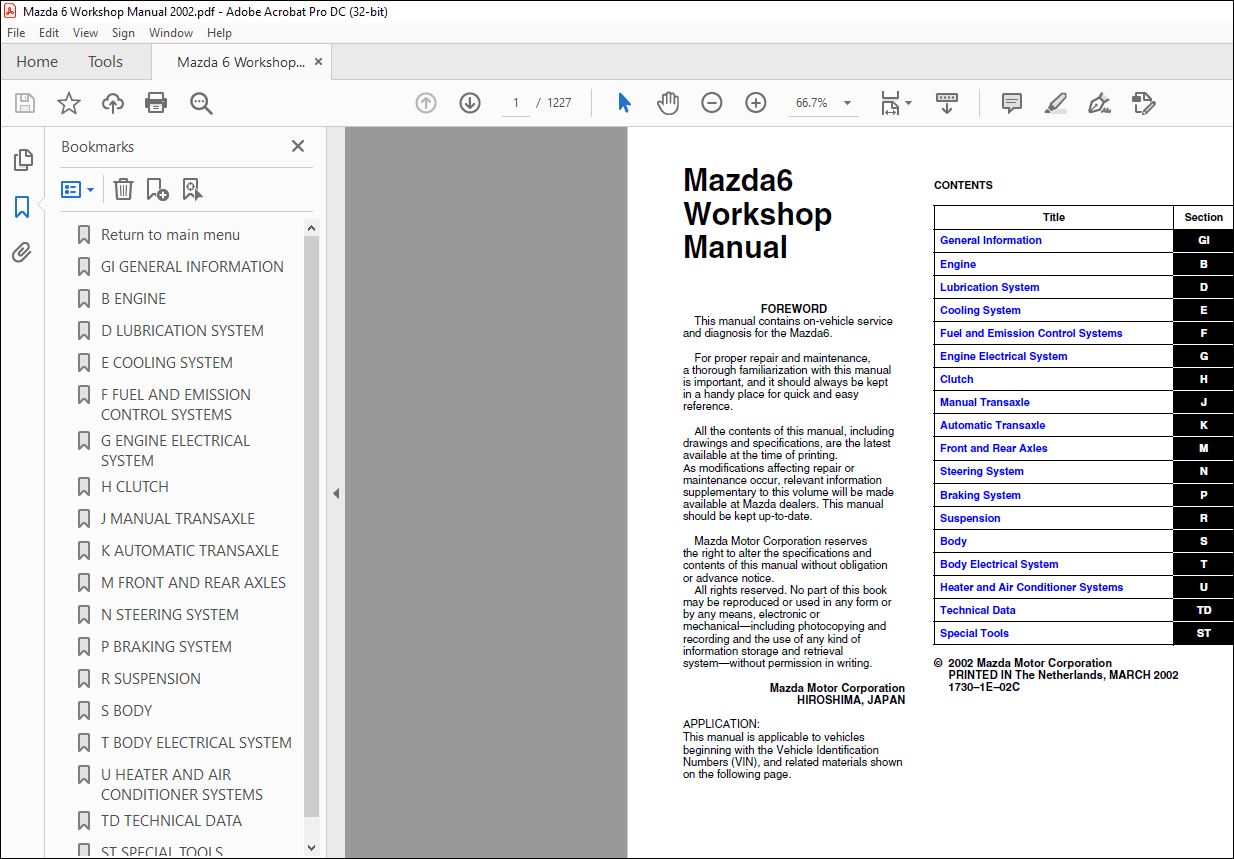Open the Find text magnifier
Viewport: 1234px width, 859px height.
201,103
